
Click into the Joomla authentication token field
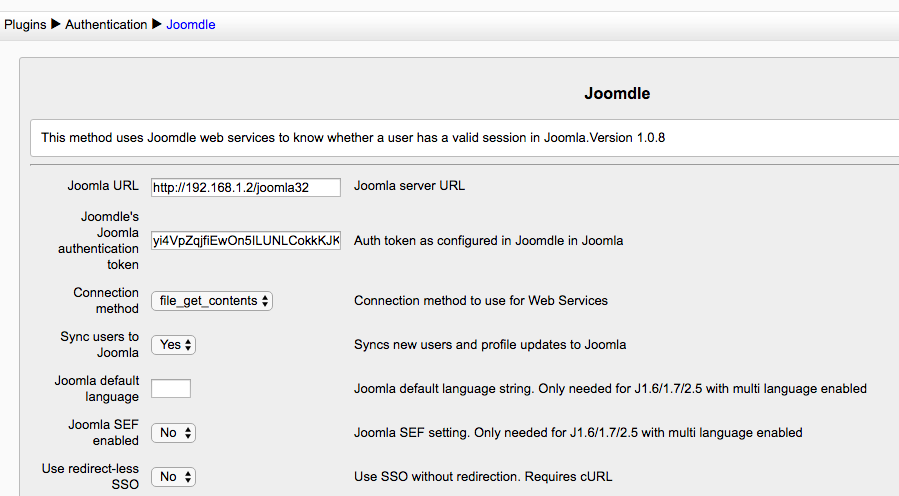tap(245, 241)
